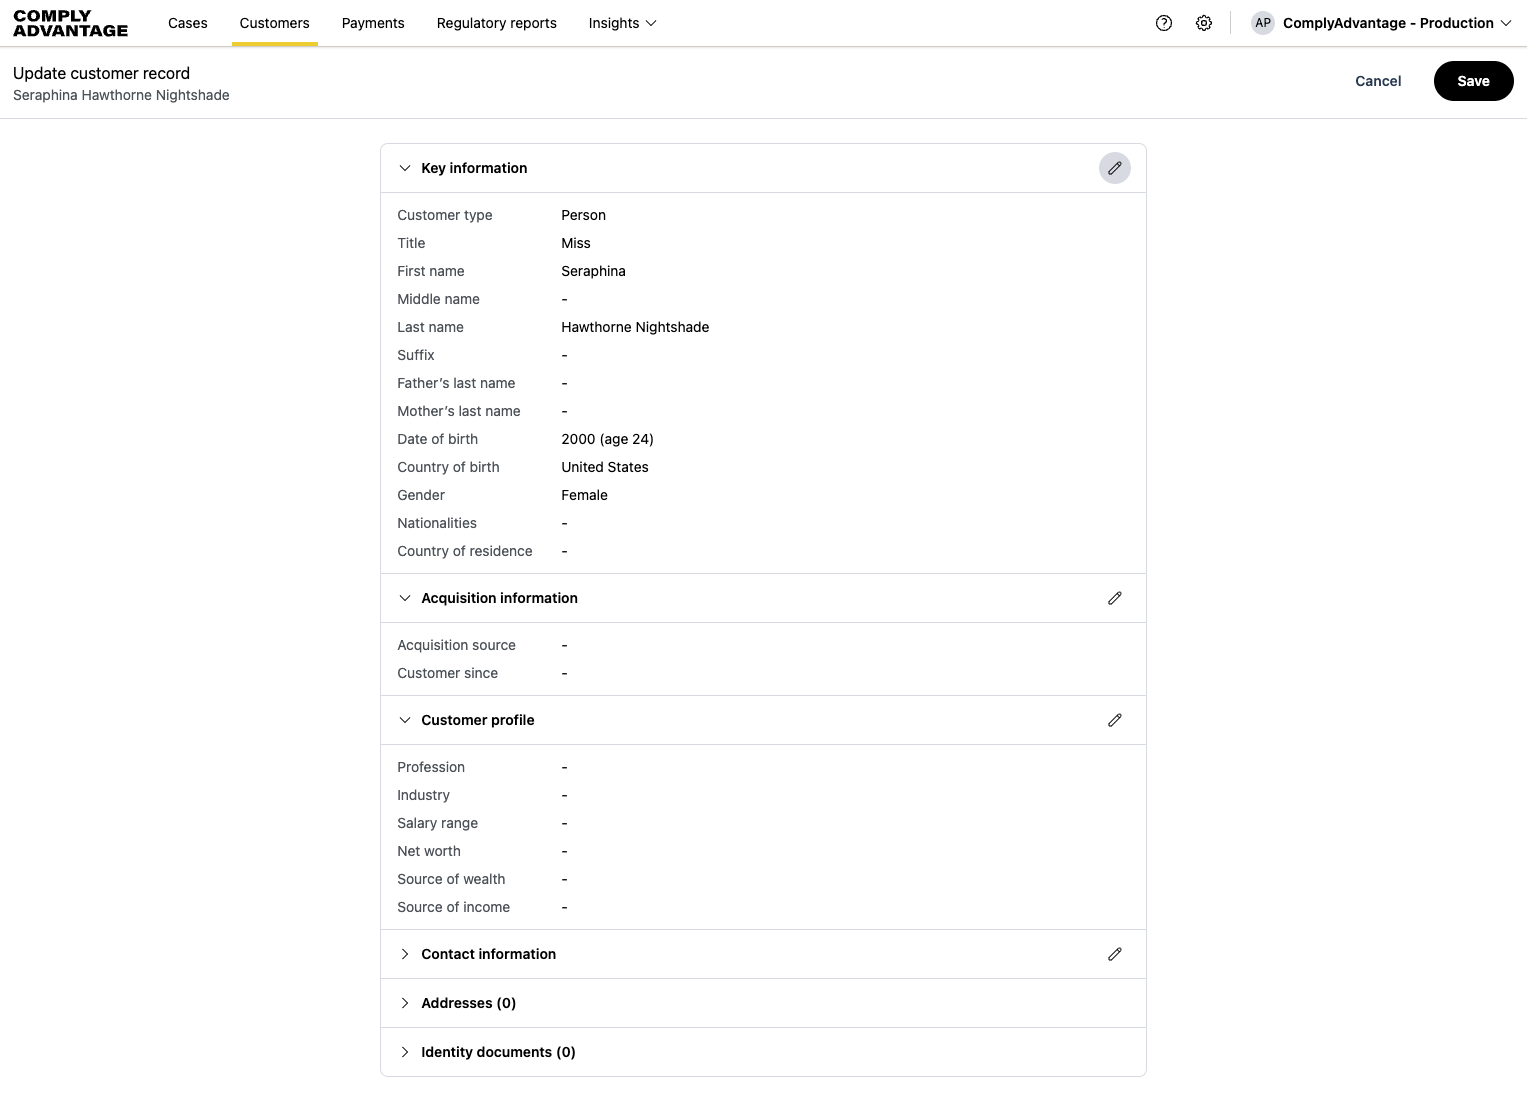Open the Insights dropdown menu

click(x=622, y=23)
